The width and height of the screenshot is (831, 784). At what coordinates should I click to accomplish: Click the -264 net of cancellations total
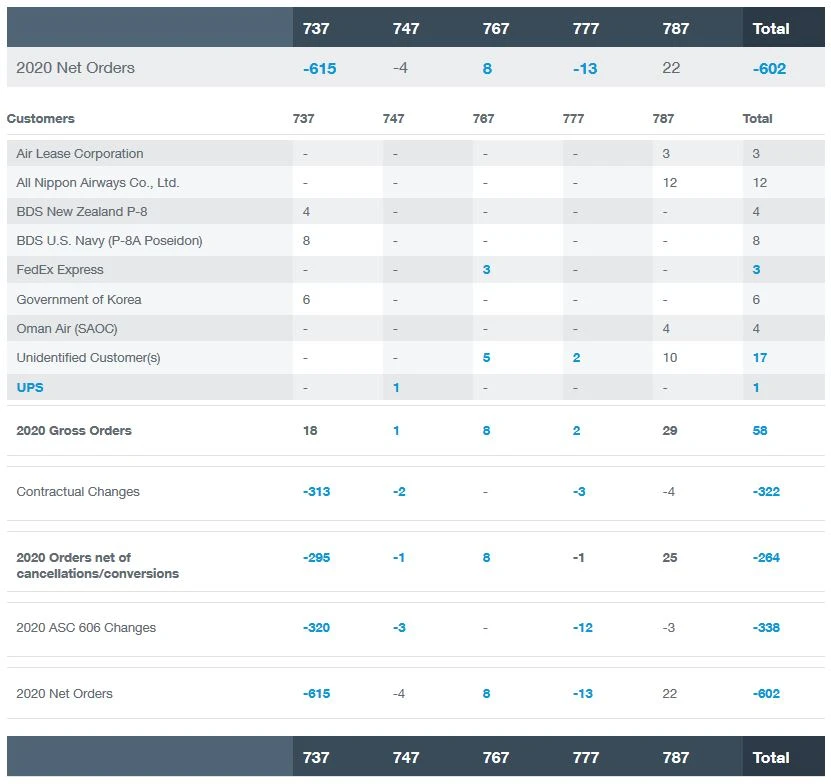tap(766, 558)
